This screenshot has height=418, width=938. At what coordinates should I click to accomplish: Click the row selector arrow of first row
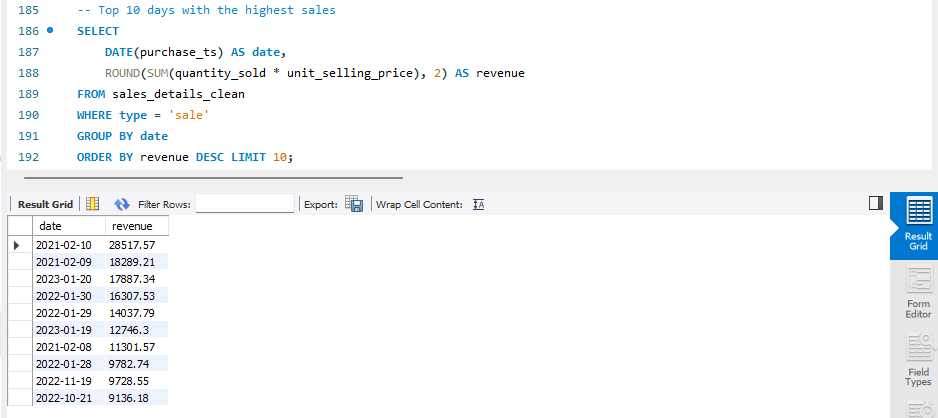(17, 245)
